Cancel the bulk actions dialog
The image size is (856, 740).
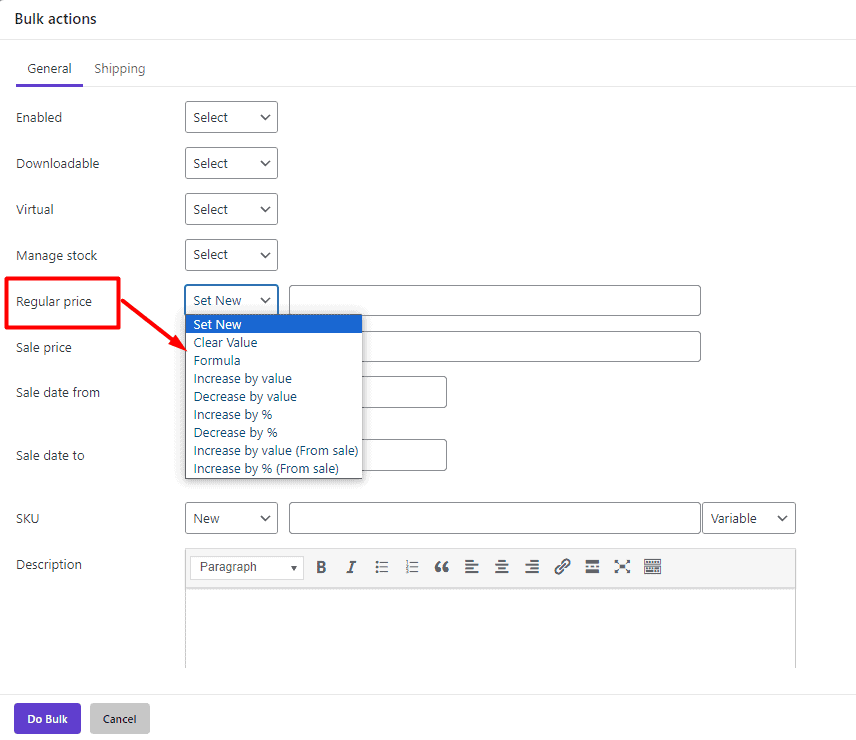[119, 718]
